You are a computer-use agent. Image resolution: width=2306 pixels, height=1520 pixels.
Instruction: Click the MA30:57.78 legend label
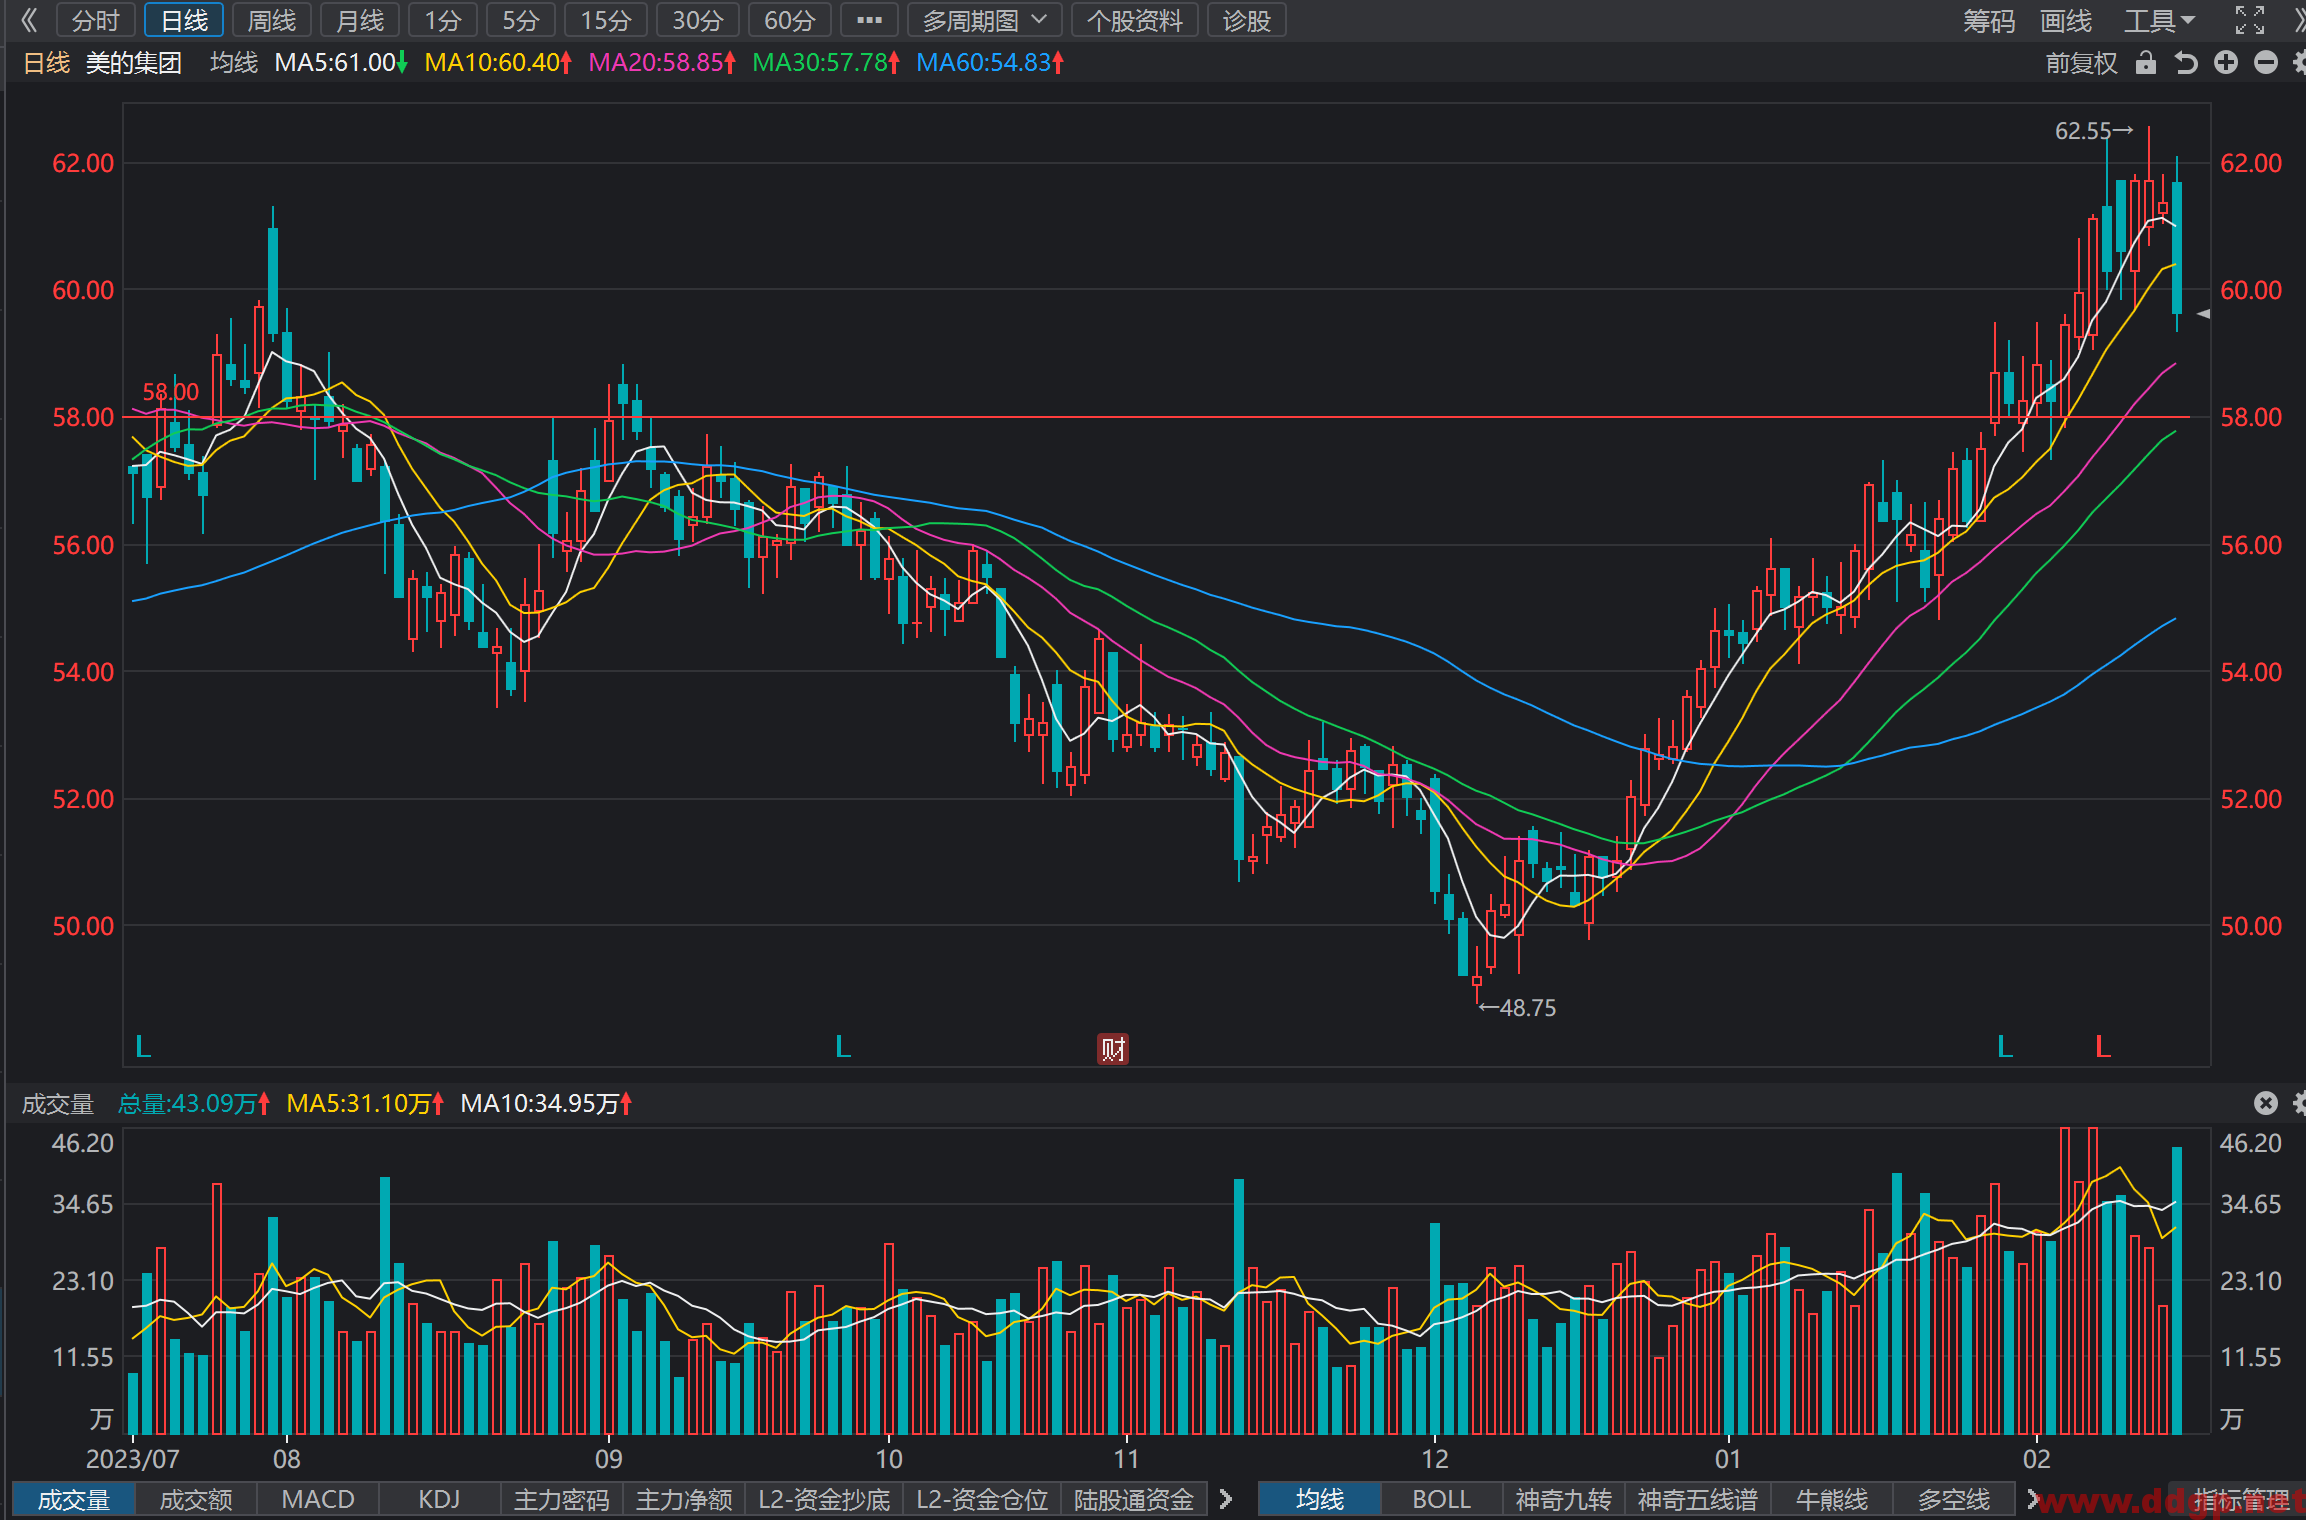826,63
